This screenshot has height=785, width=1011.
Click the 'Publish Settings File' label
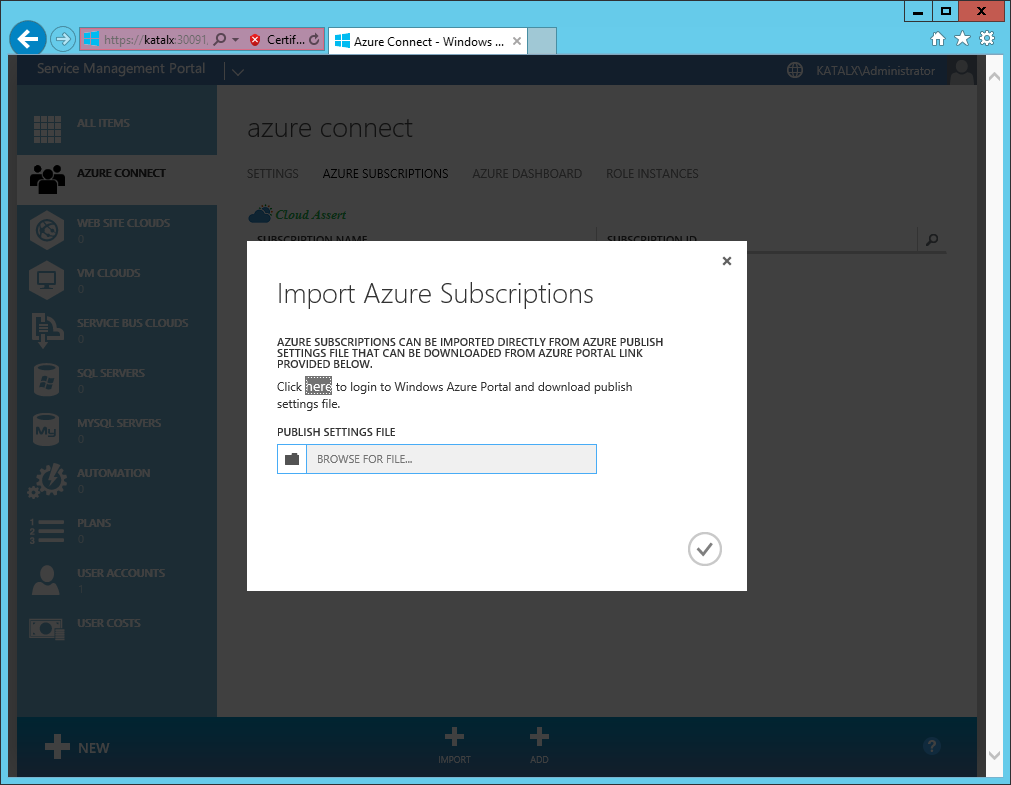point(336,432)
